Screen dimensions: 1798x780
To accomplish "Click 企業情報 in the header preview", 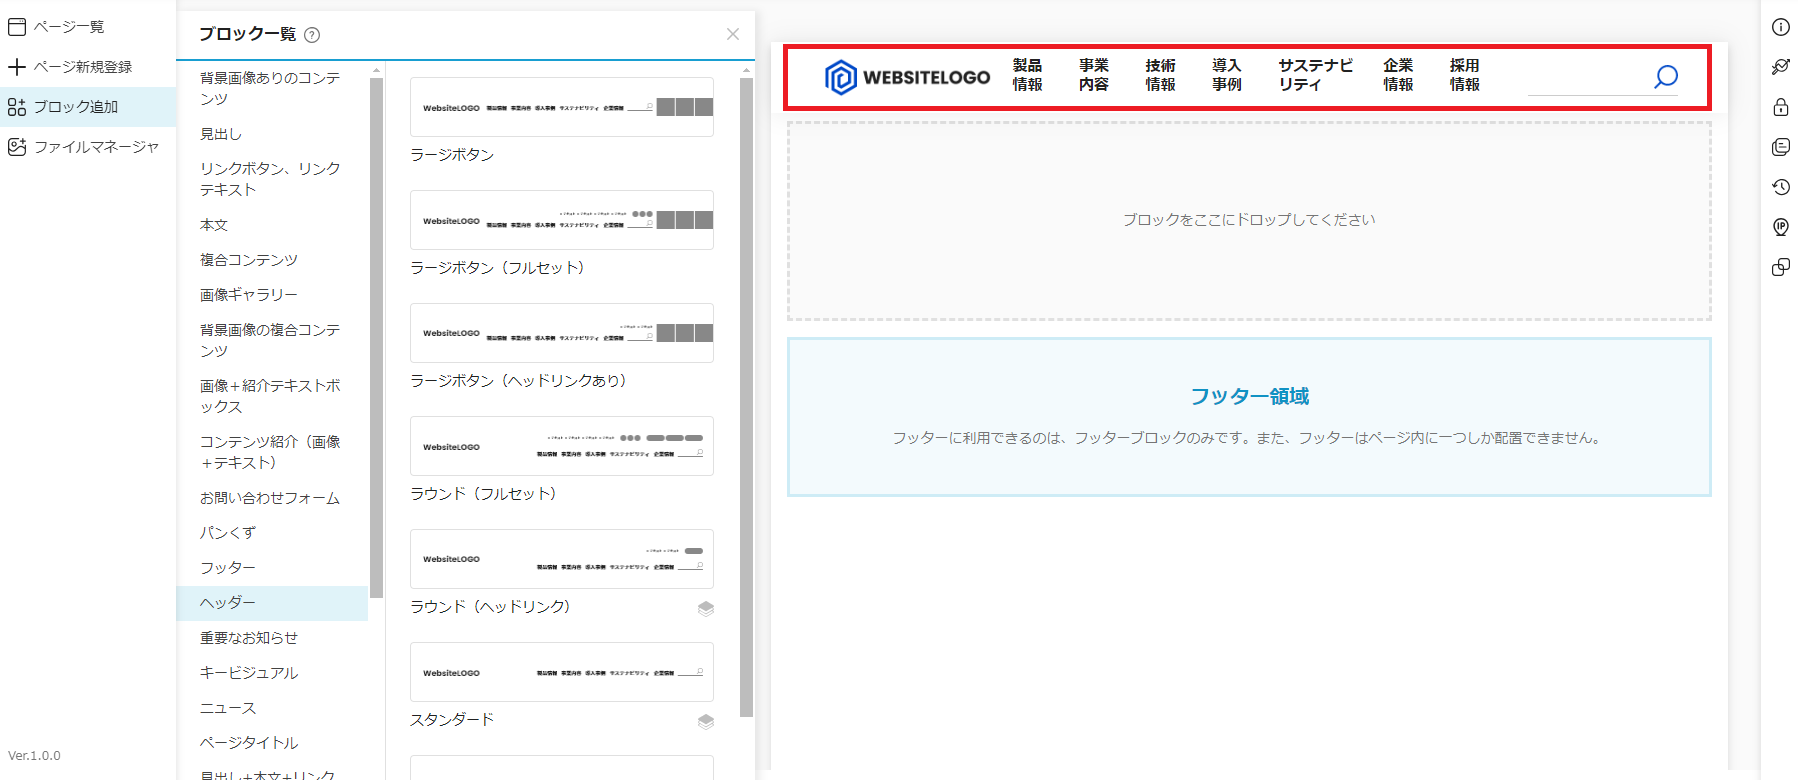I will pos(1398,75).
